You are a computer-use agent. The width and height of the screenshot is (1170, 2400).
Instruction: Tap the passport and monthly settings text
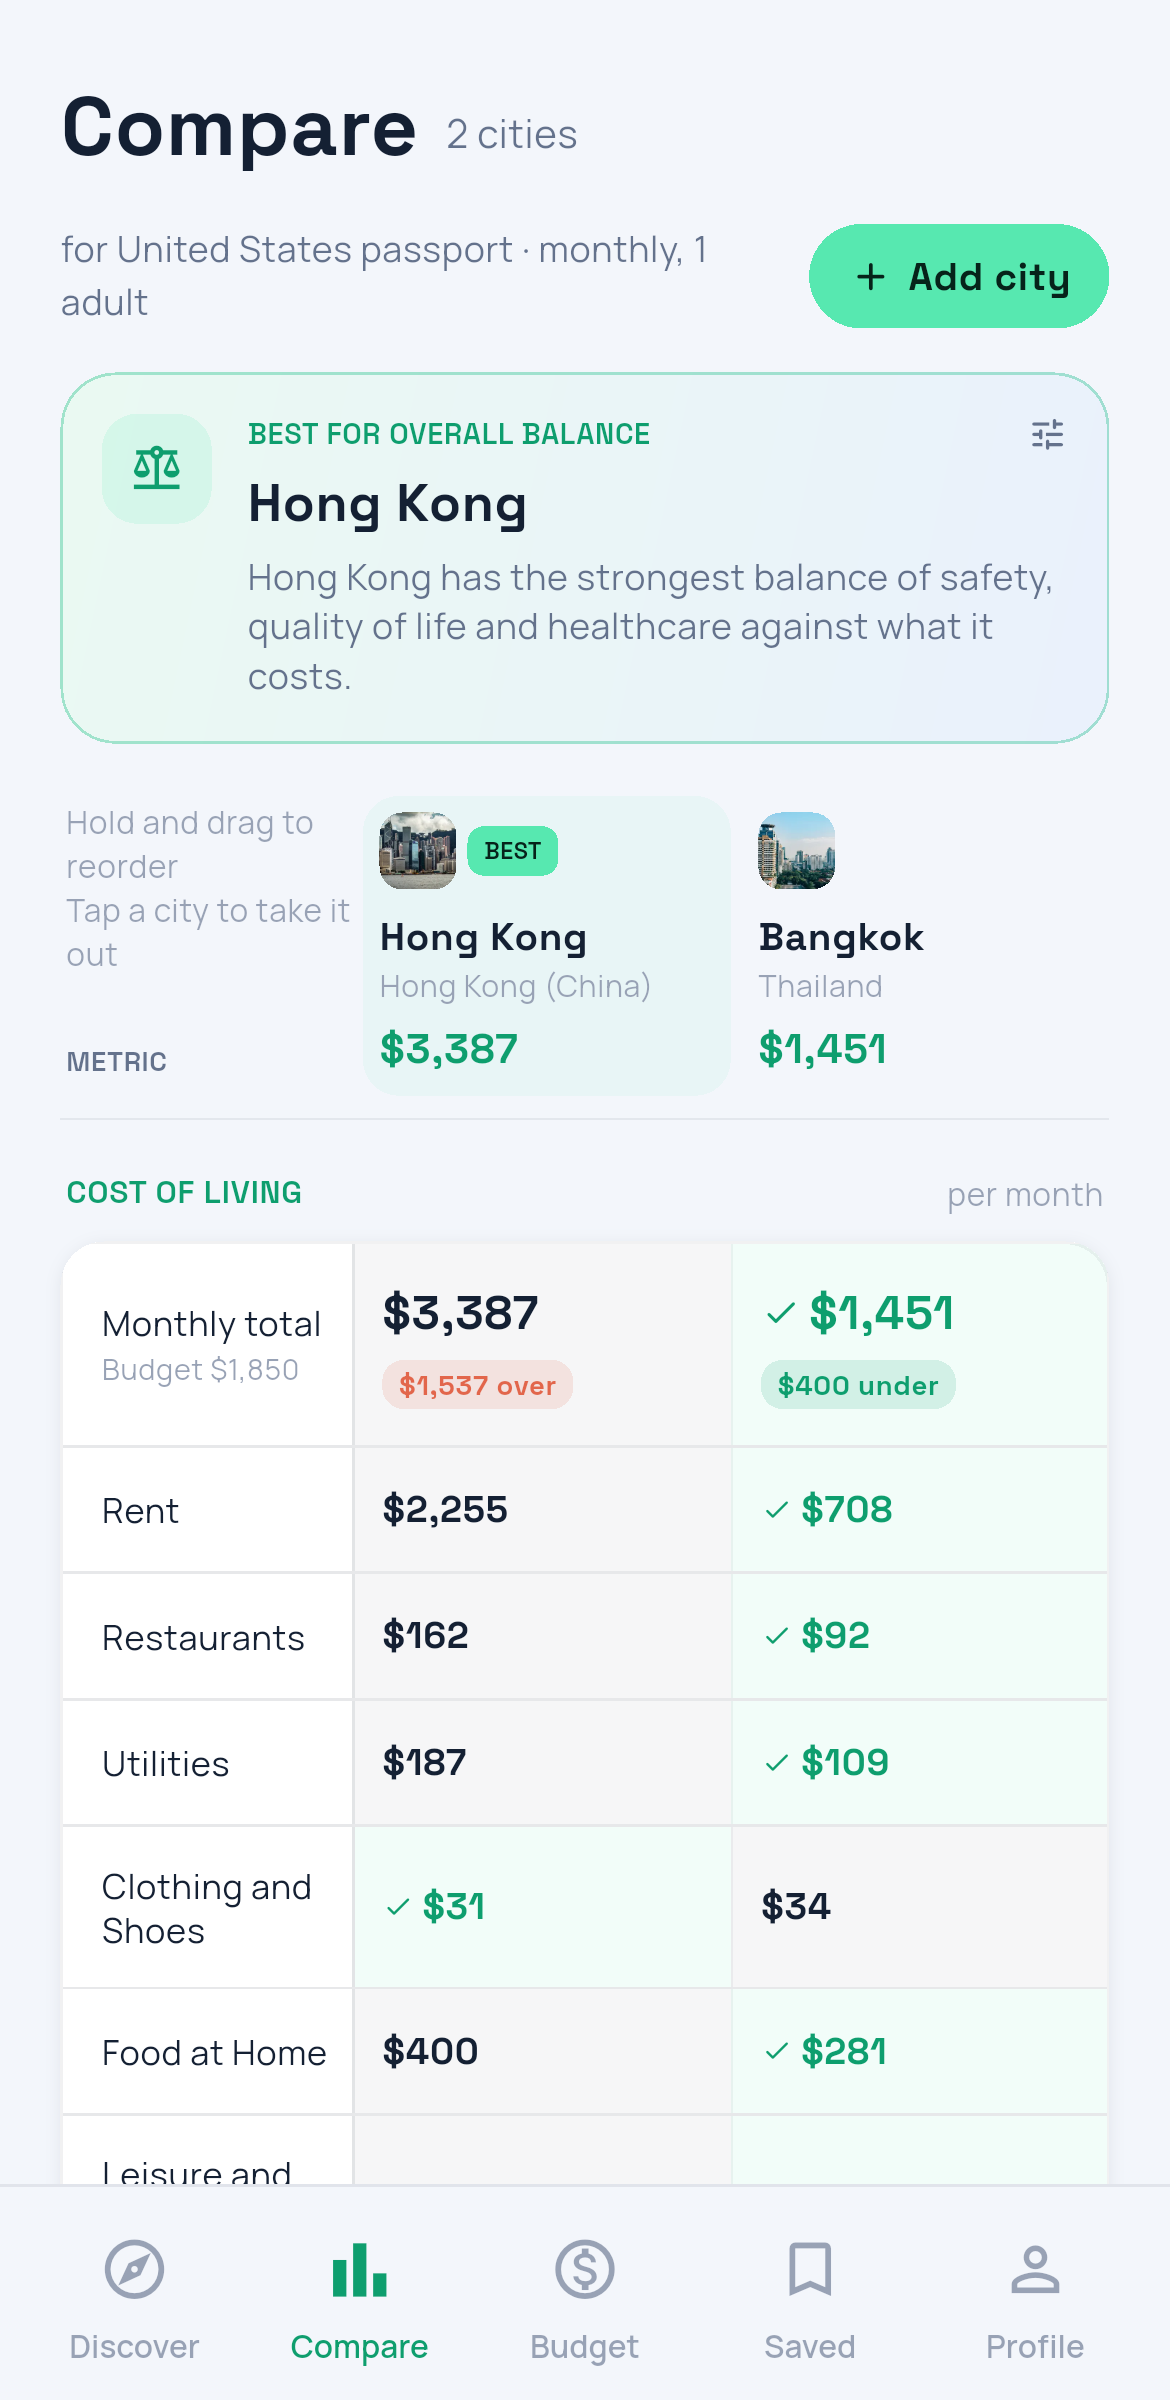coord(385,276)
